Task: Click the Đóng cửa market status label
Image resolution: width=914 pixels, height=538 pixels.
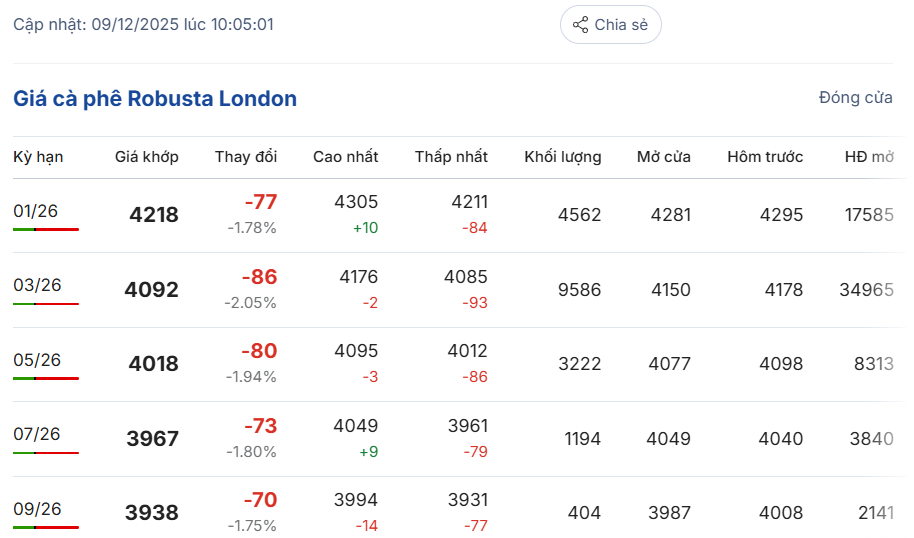Action: coord(855,98)
